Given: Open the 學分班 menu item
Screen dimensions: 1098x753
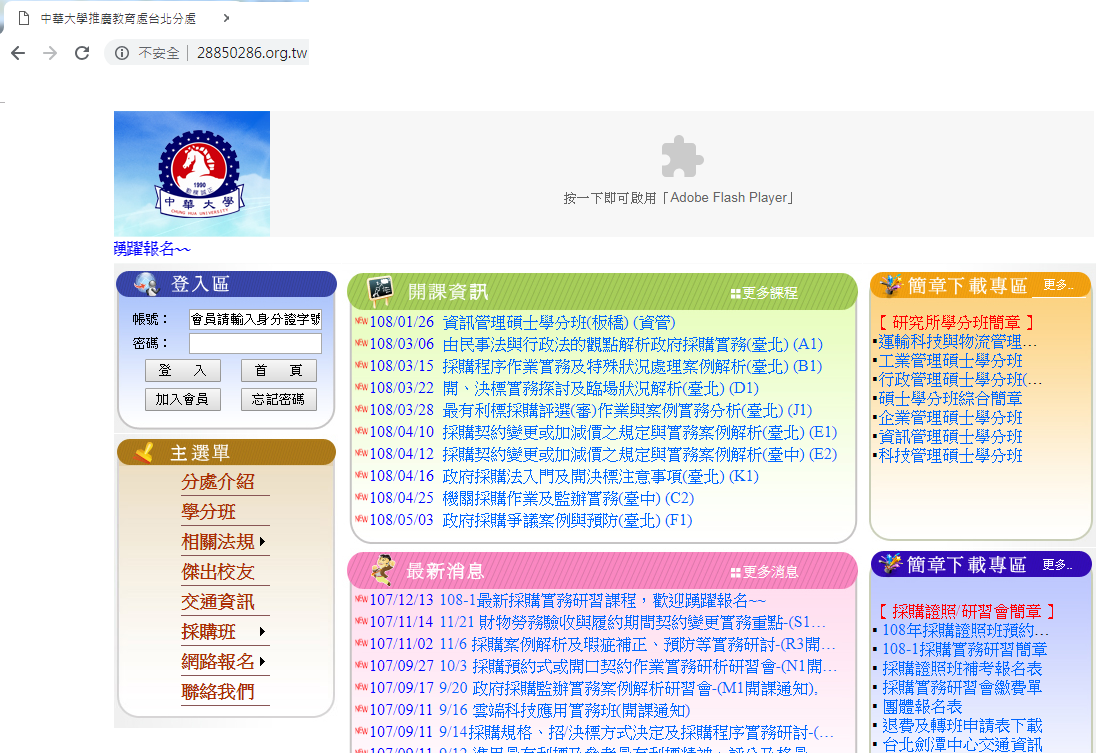Looking at the screenshot, I should [209, 512].
